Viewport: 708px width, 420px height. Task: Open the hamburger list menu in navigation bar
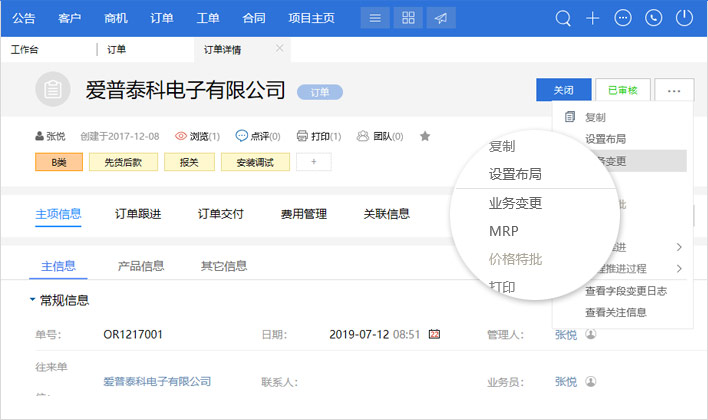click(374, 18)
